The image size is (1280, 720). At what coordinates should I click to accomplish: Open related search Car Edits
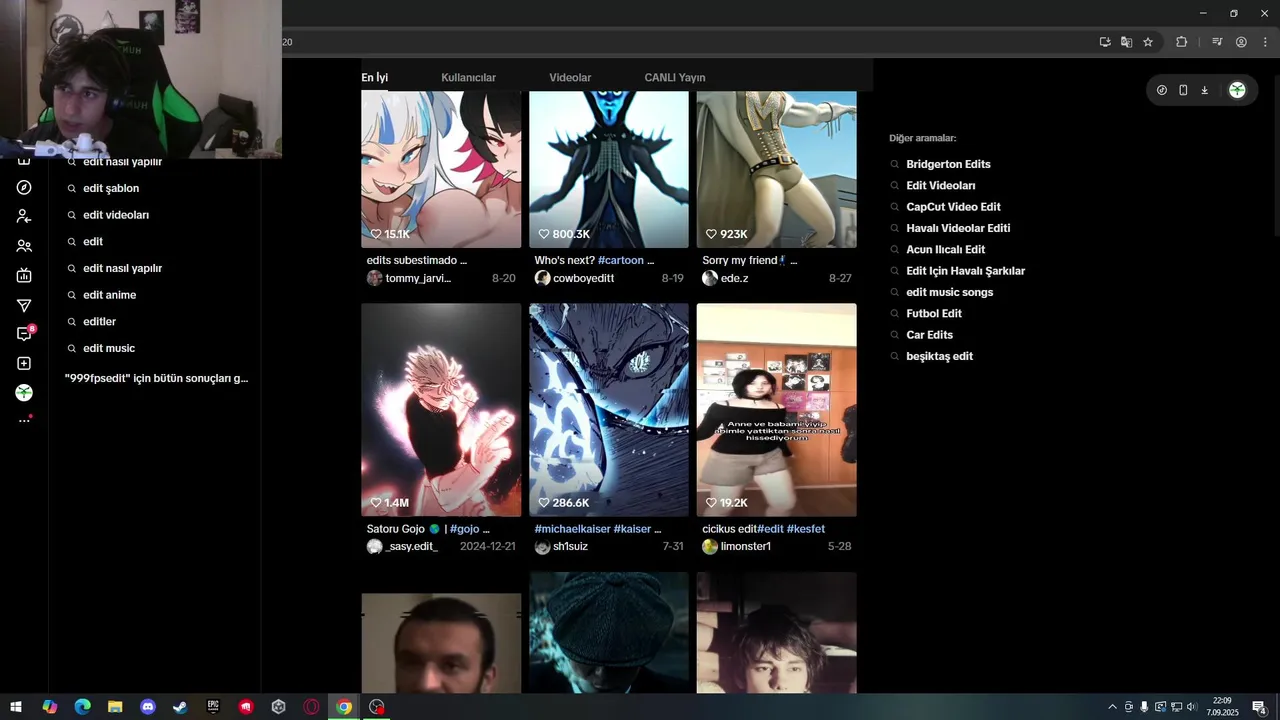[x=929, y=335]
